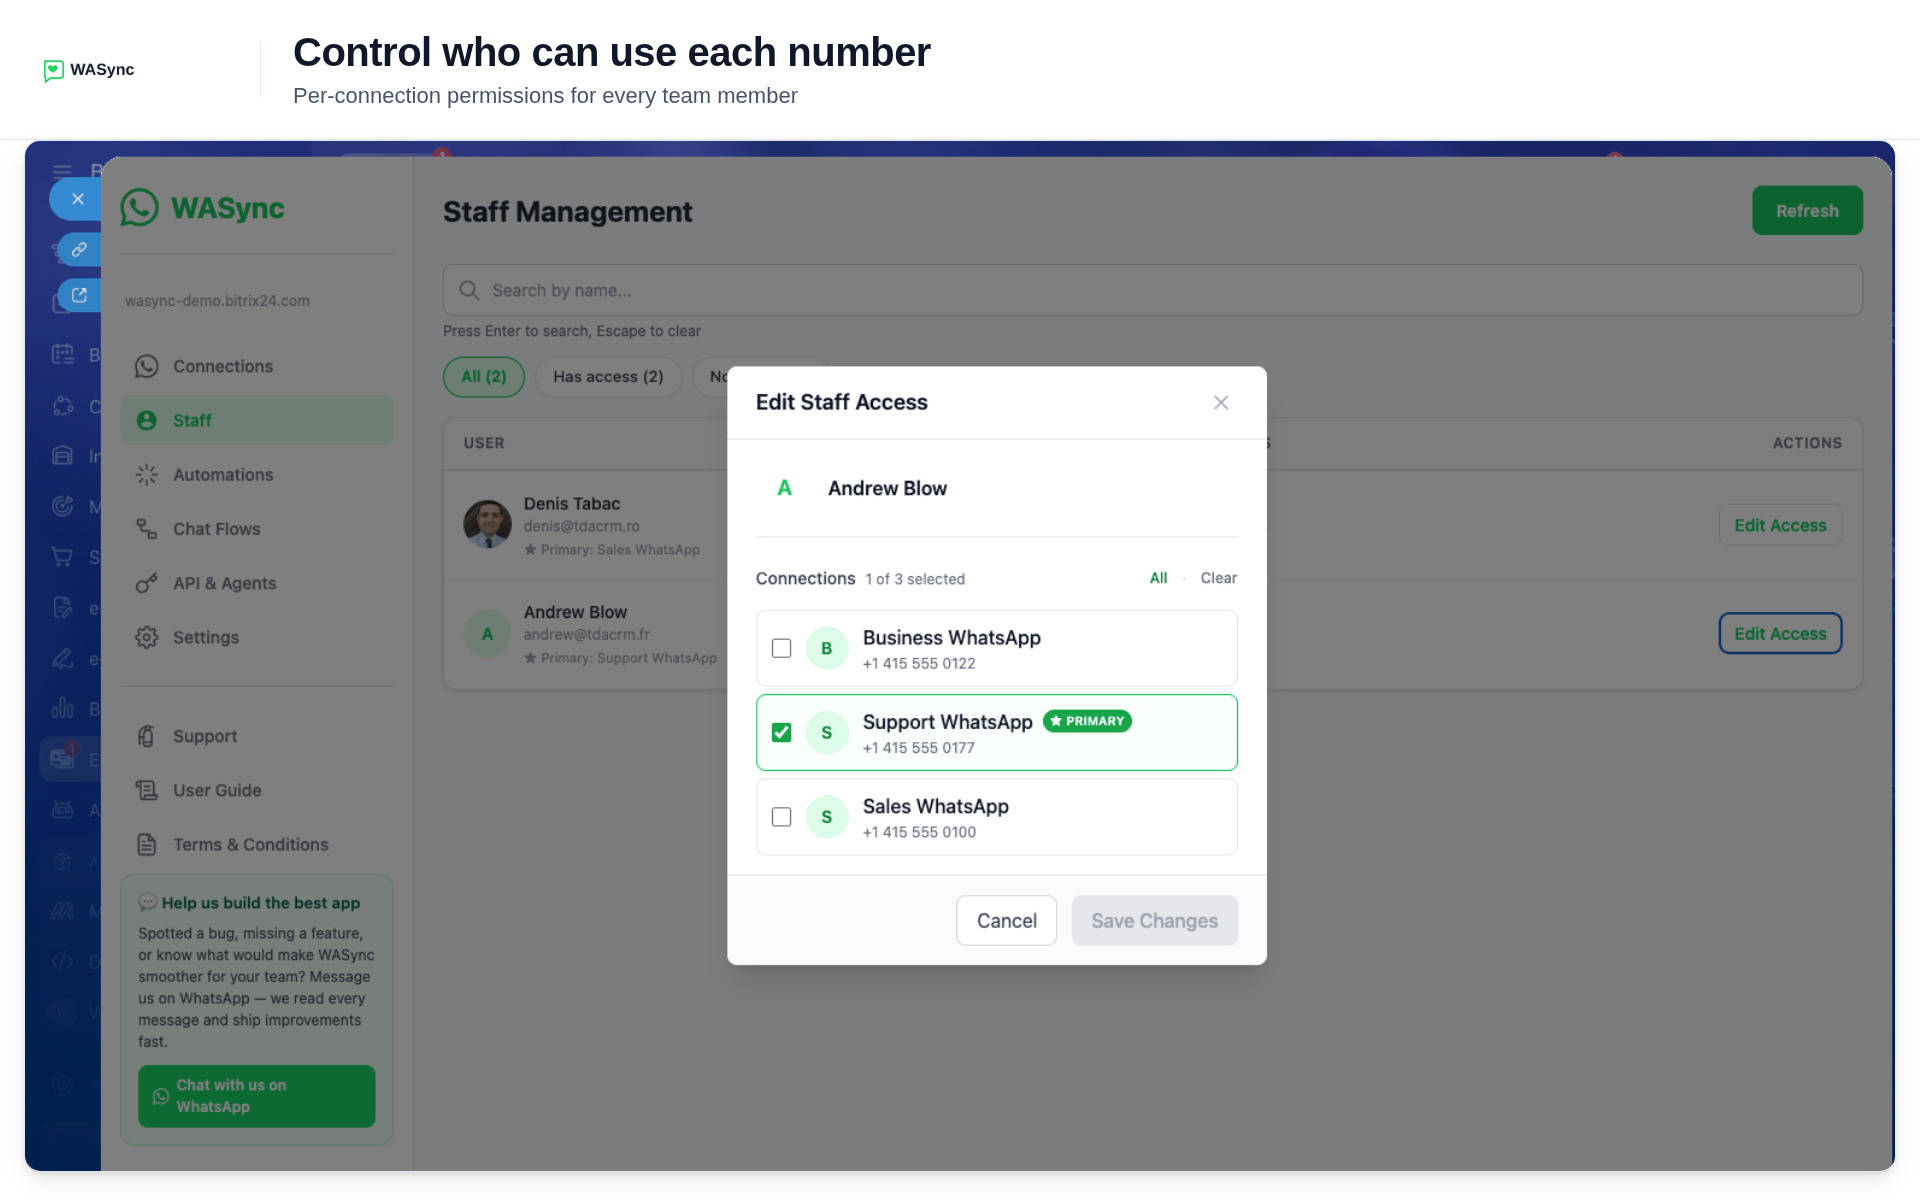Viewport: 1920px width, 1200px height.
Task: Click the Support icon in sidebar
Action: (x=147, y=736)
